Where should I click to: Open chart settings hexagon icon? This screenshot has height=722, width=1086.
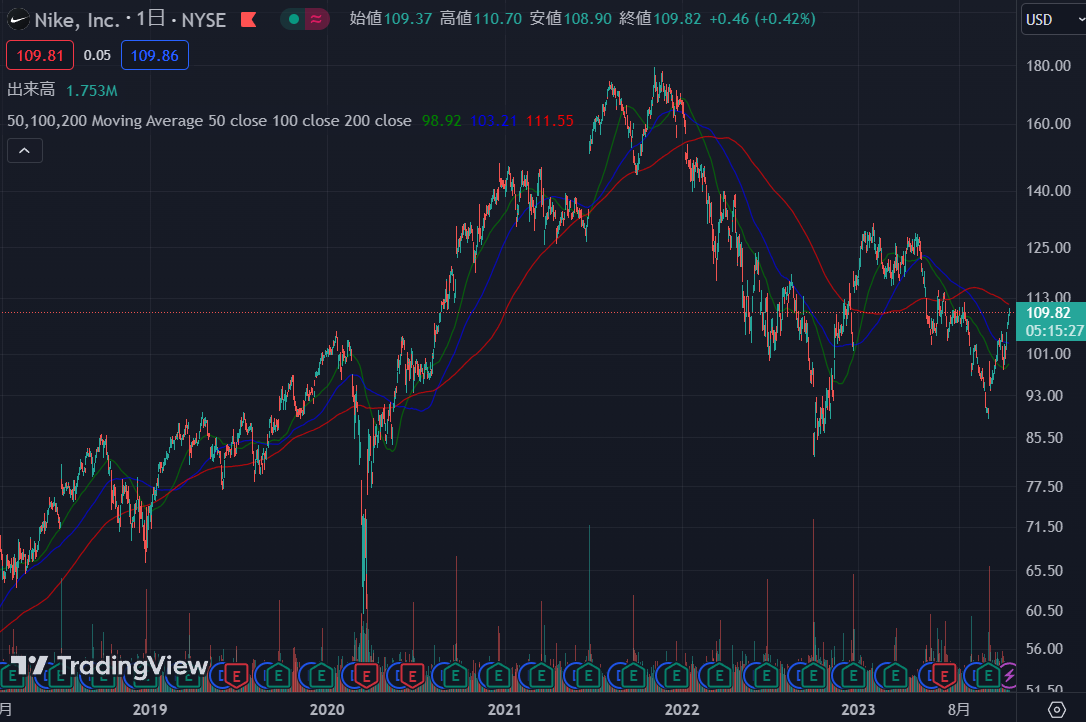tap(1056, 709)
